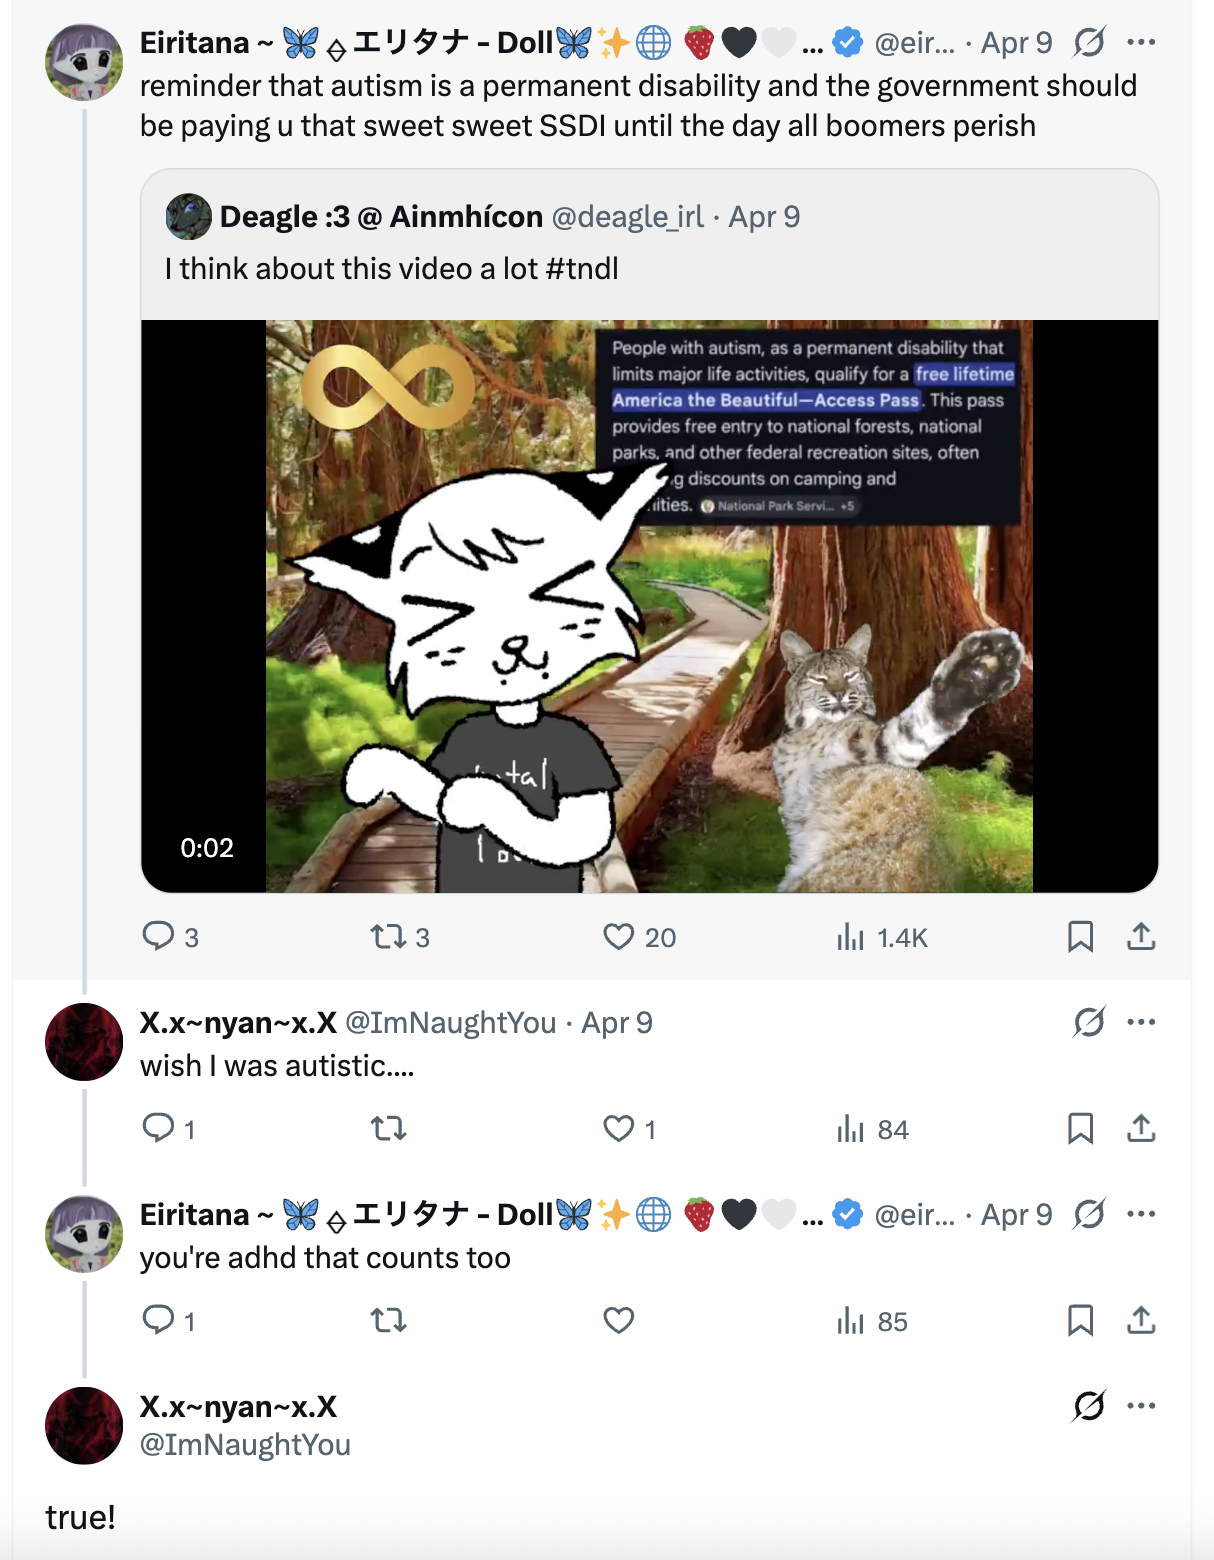
Task: Bookmark the main Eiritana post
Action: tap(1080, 937)
